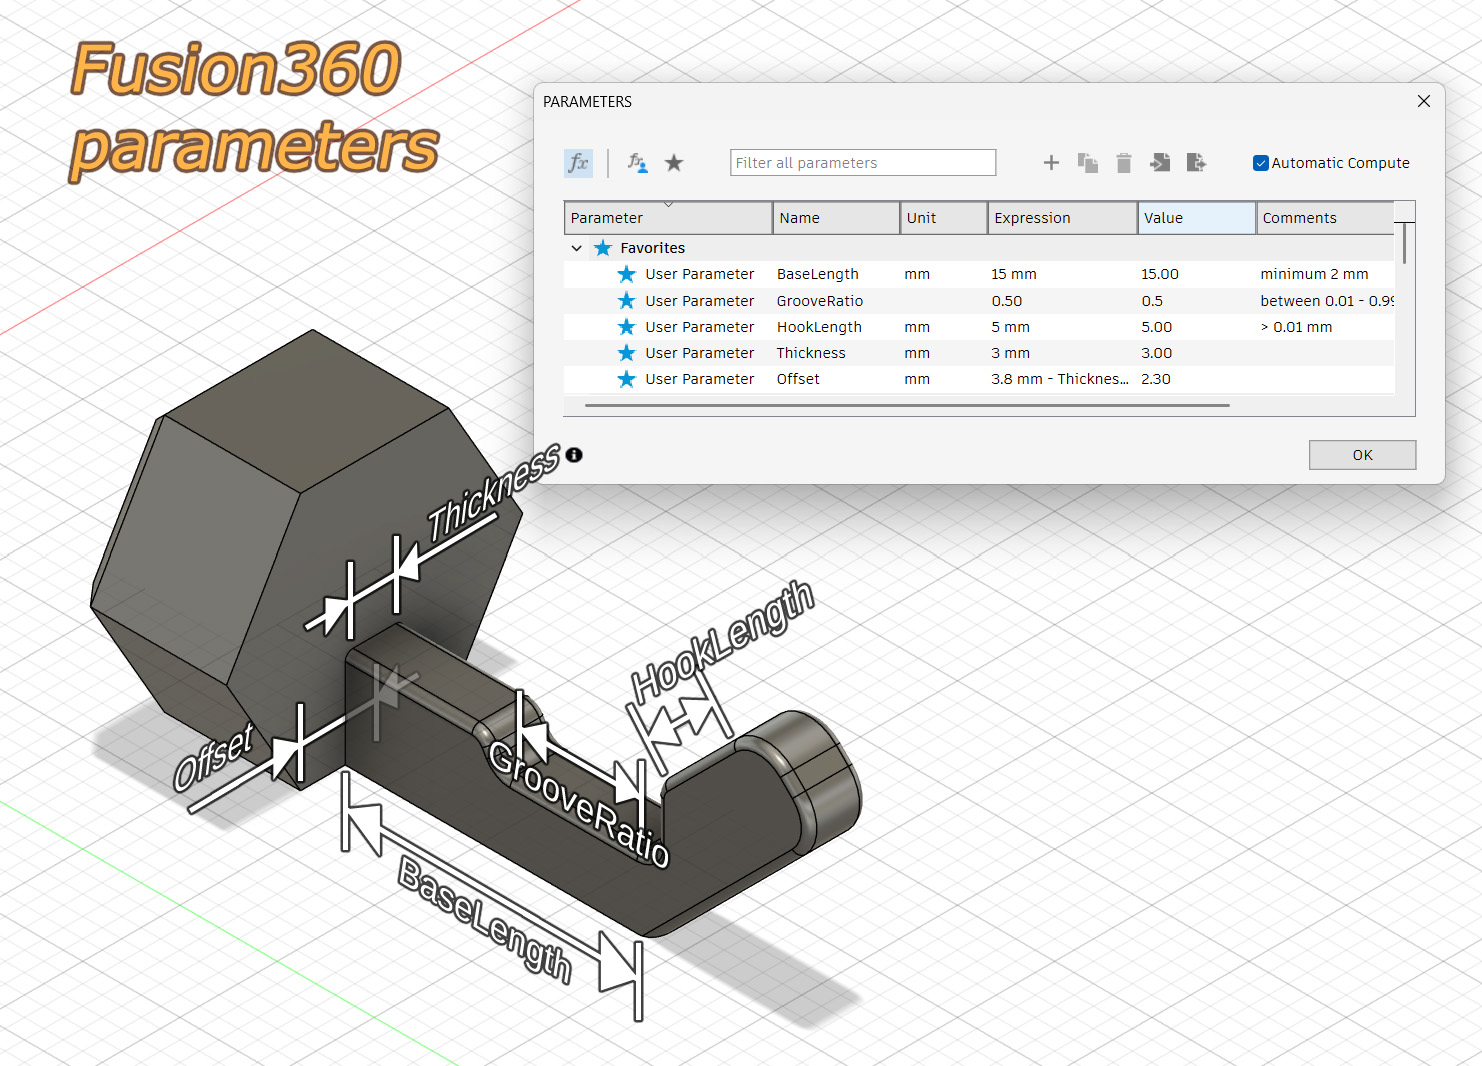Toggle favorite star for BaseLength parameter
1482x1066 pixels.
click(626, 274)
